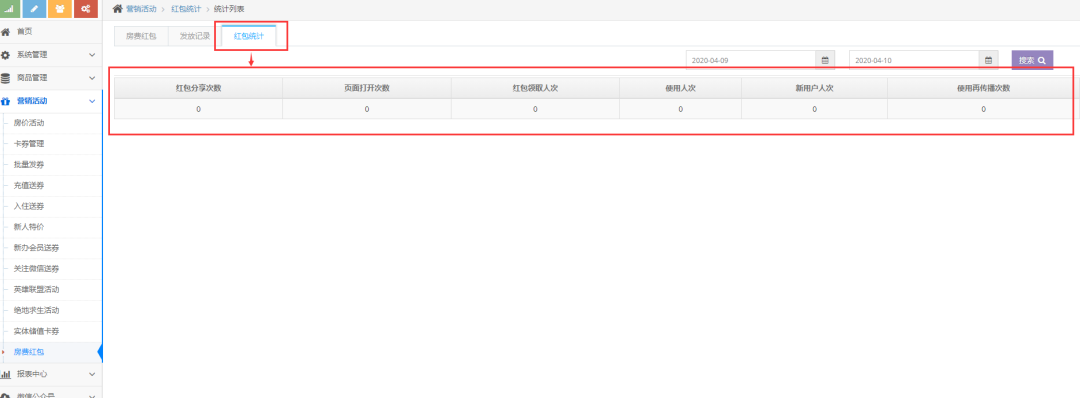1080x398 pixels.
Task: Click the home icon in the breadcrumb
Action: [x=118, y=9]
